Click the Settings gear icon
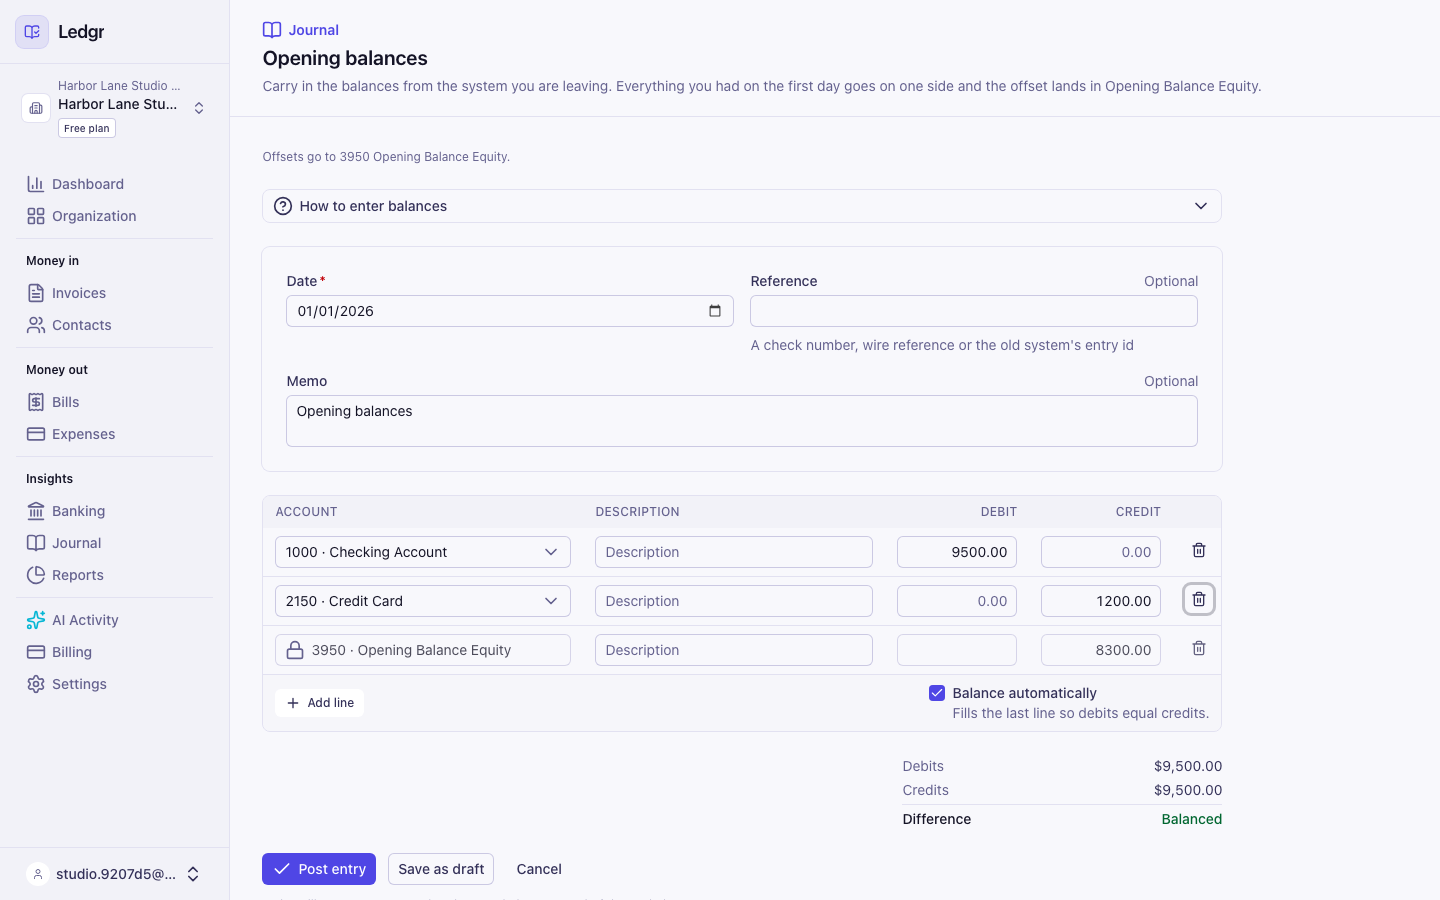This screenshot has width=1440, height=900. pos(36,684)
